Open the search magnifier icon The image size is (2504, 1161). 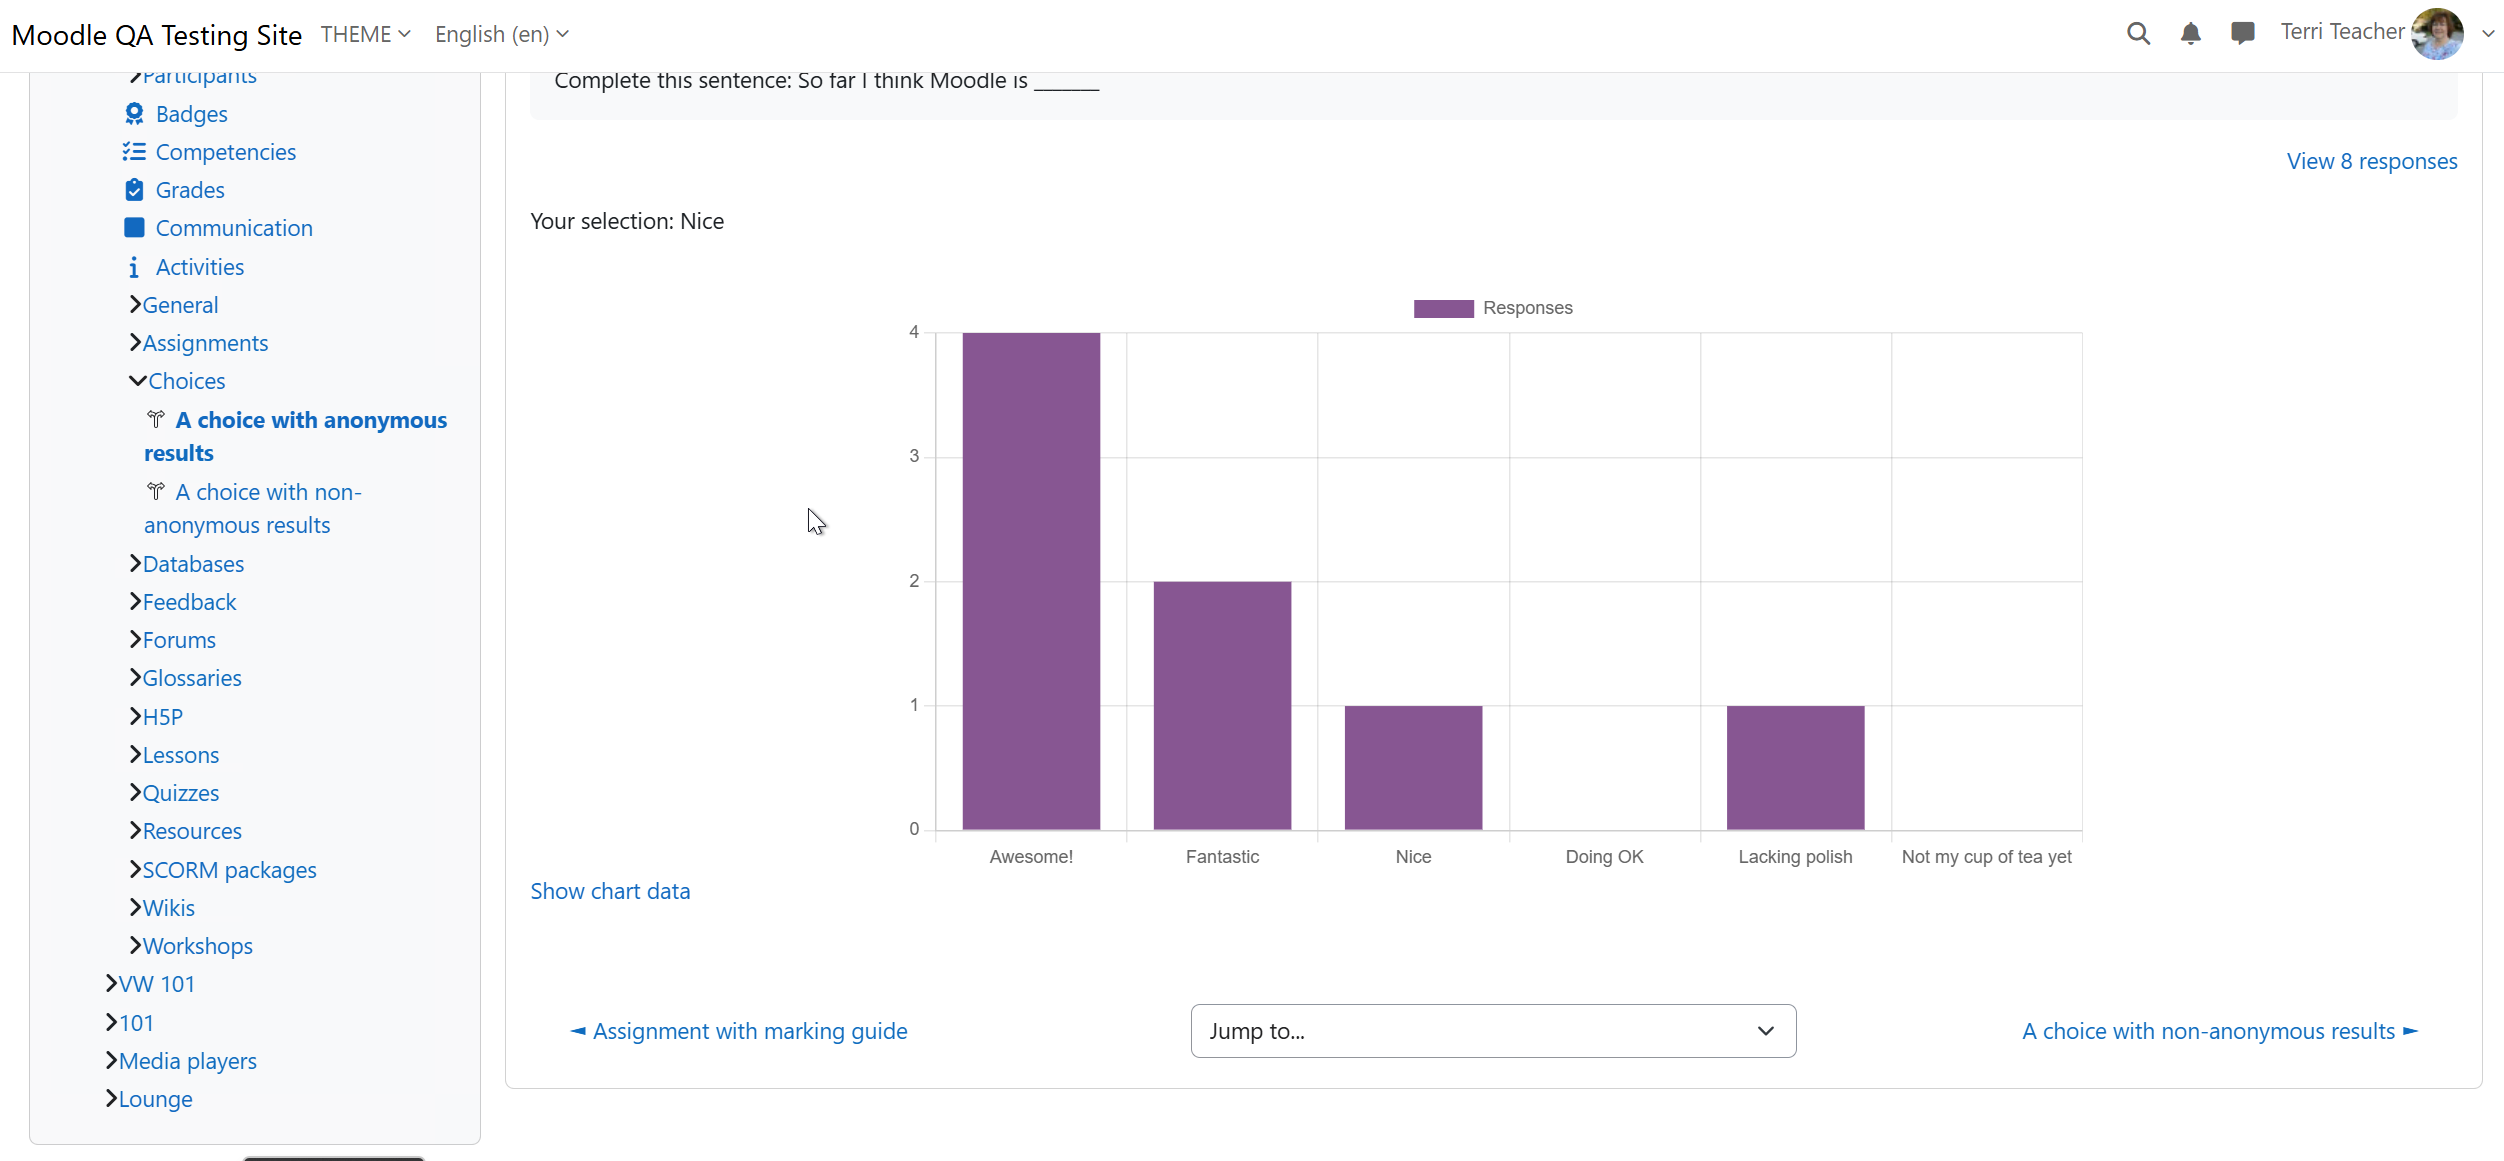click(2138, 34)
